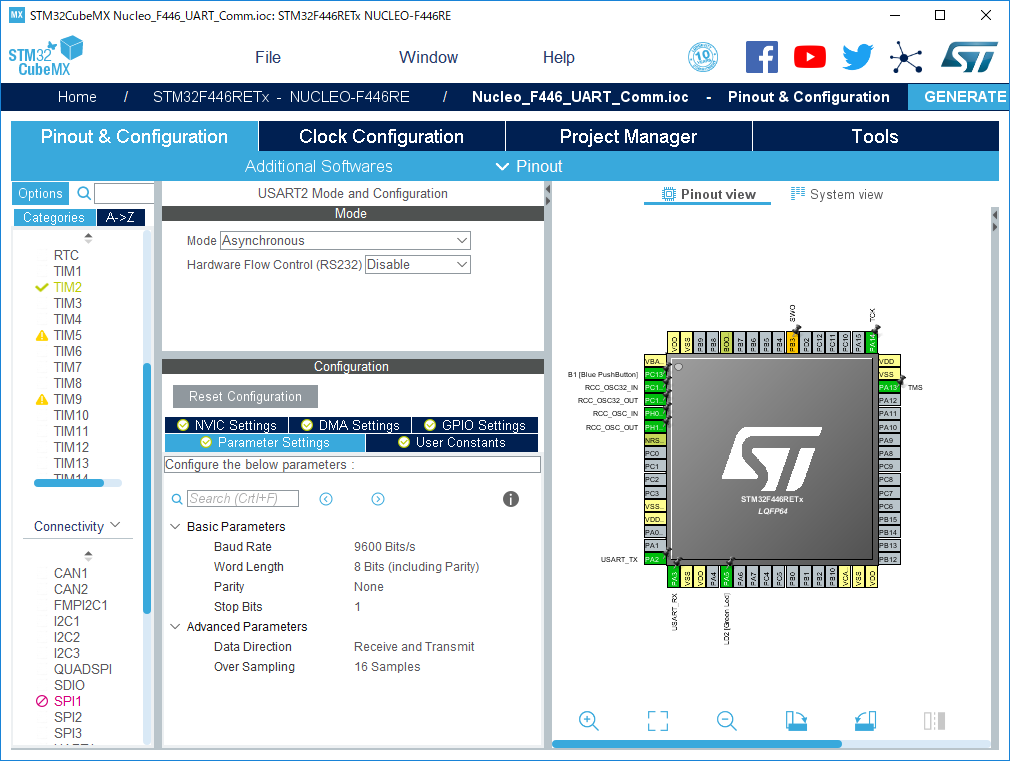
Task: Fit the chip view to window
Action: [658, 720]
